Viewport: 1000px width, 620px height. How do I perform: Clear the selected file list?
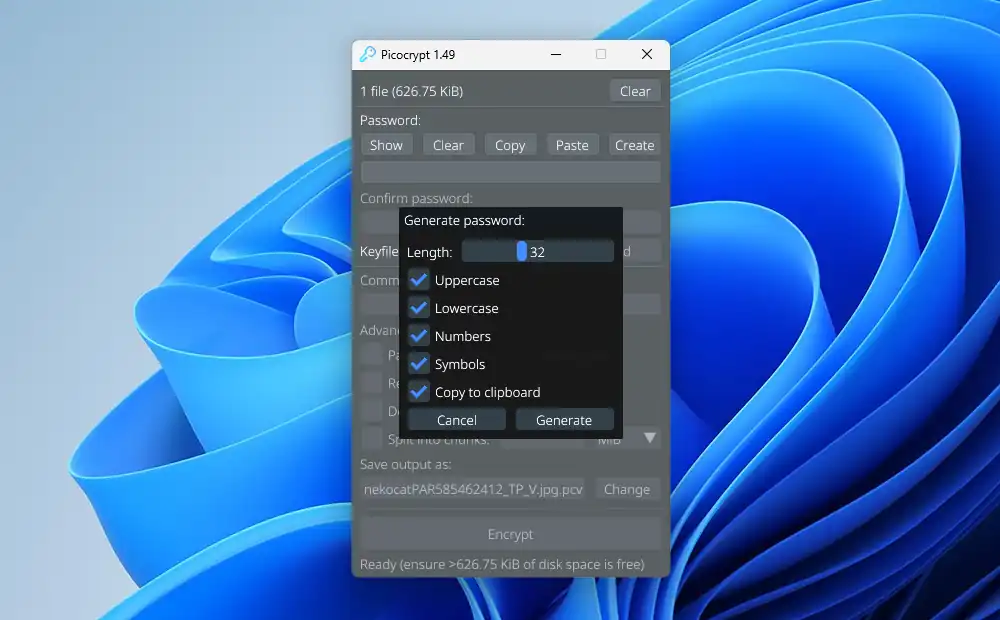635,91
